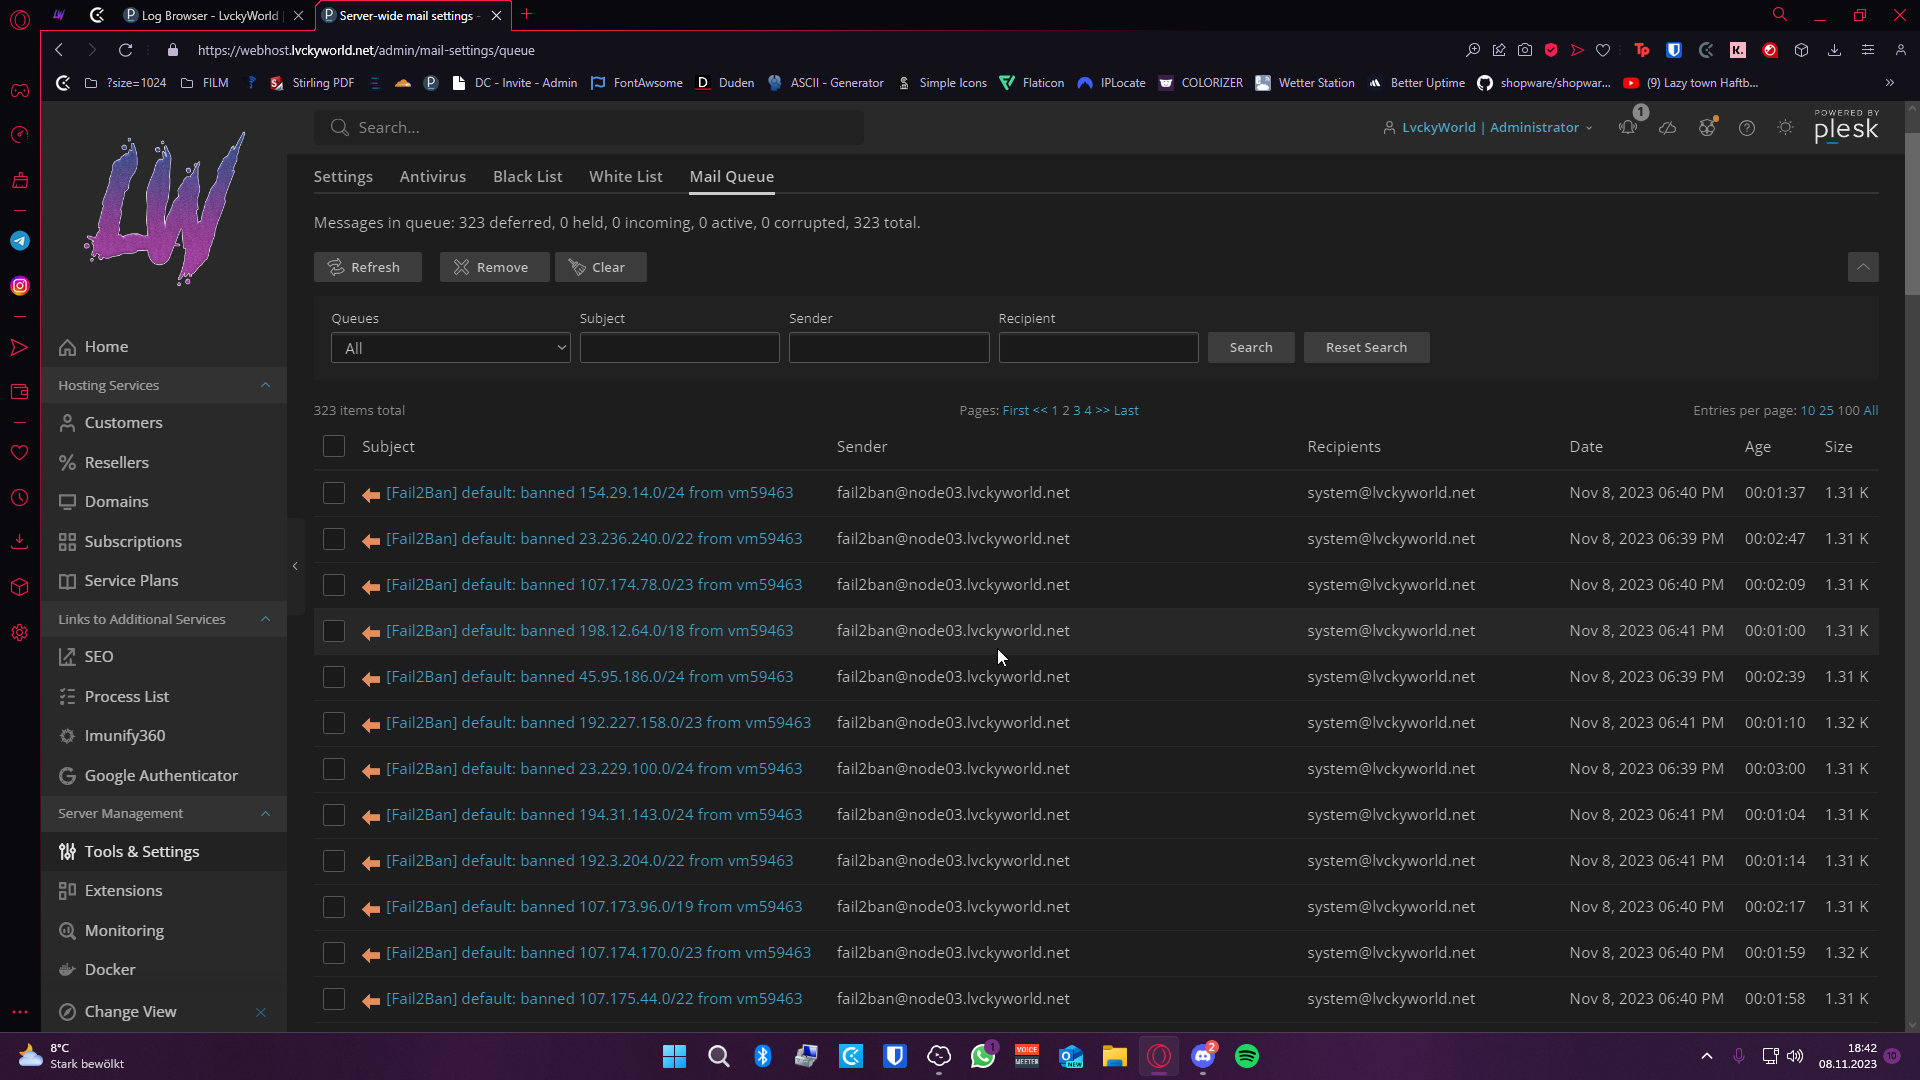The width and height of the screenshot is (1920, 1080).
Task: Click the Recipient filter input field
Action: 1097,348
